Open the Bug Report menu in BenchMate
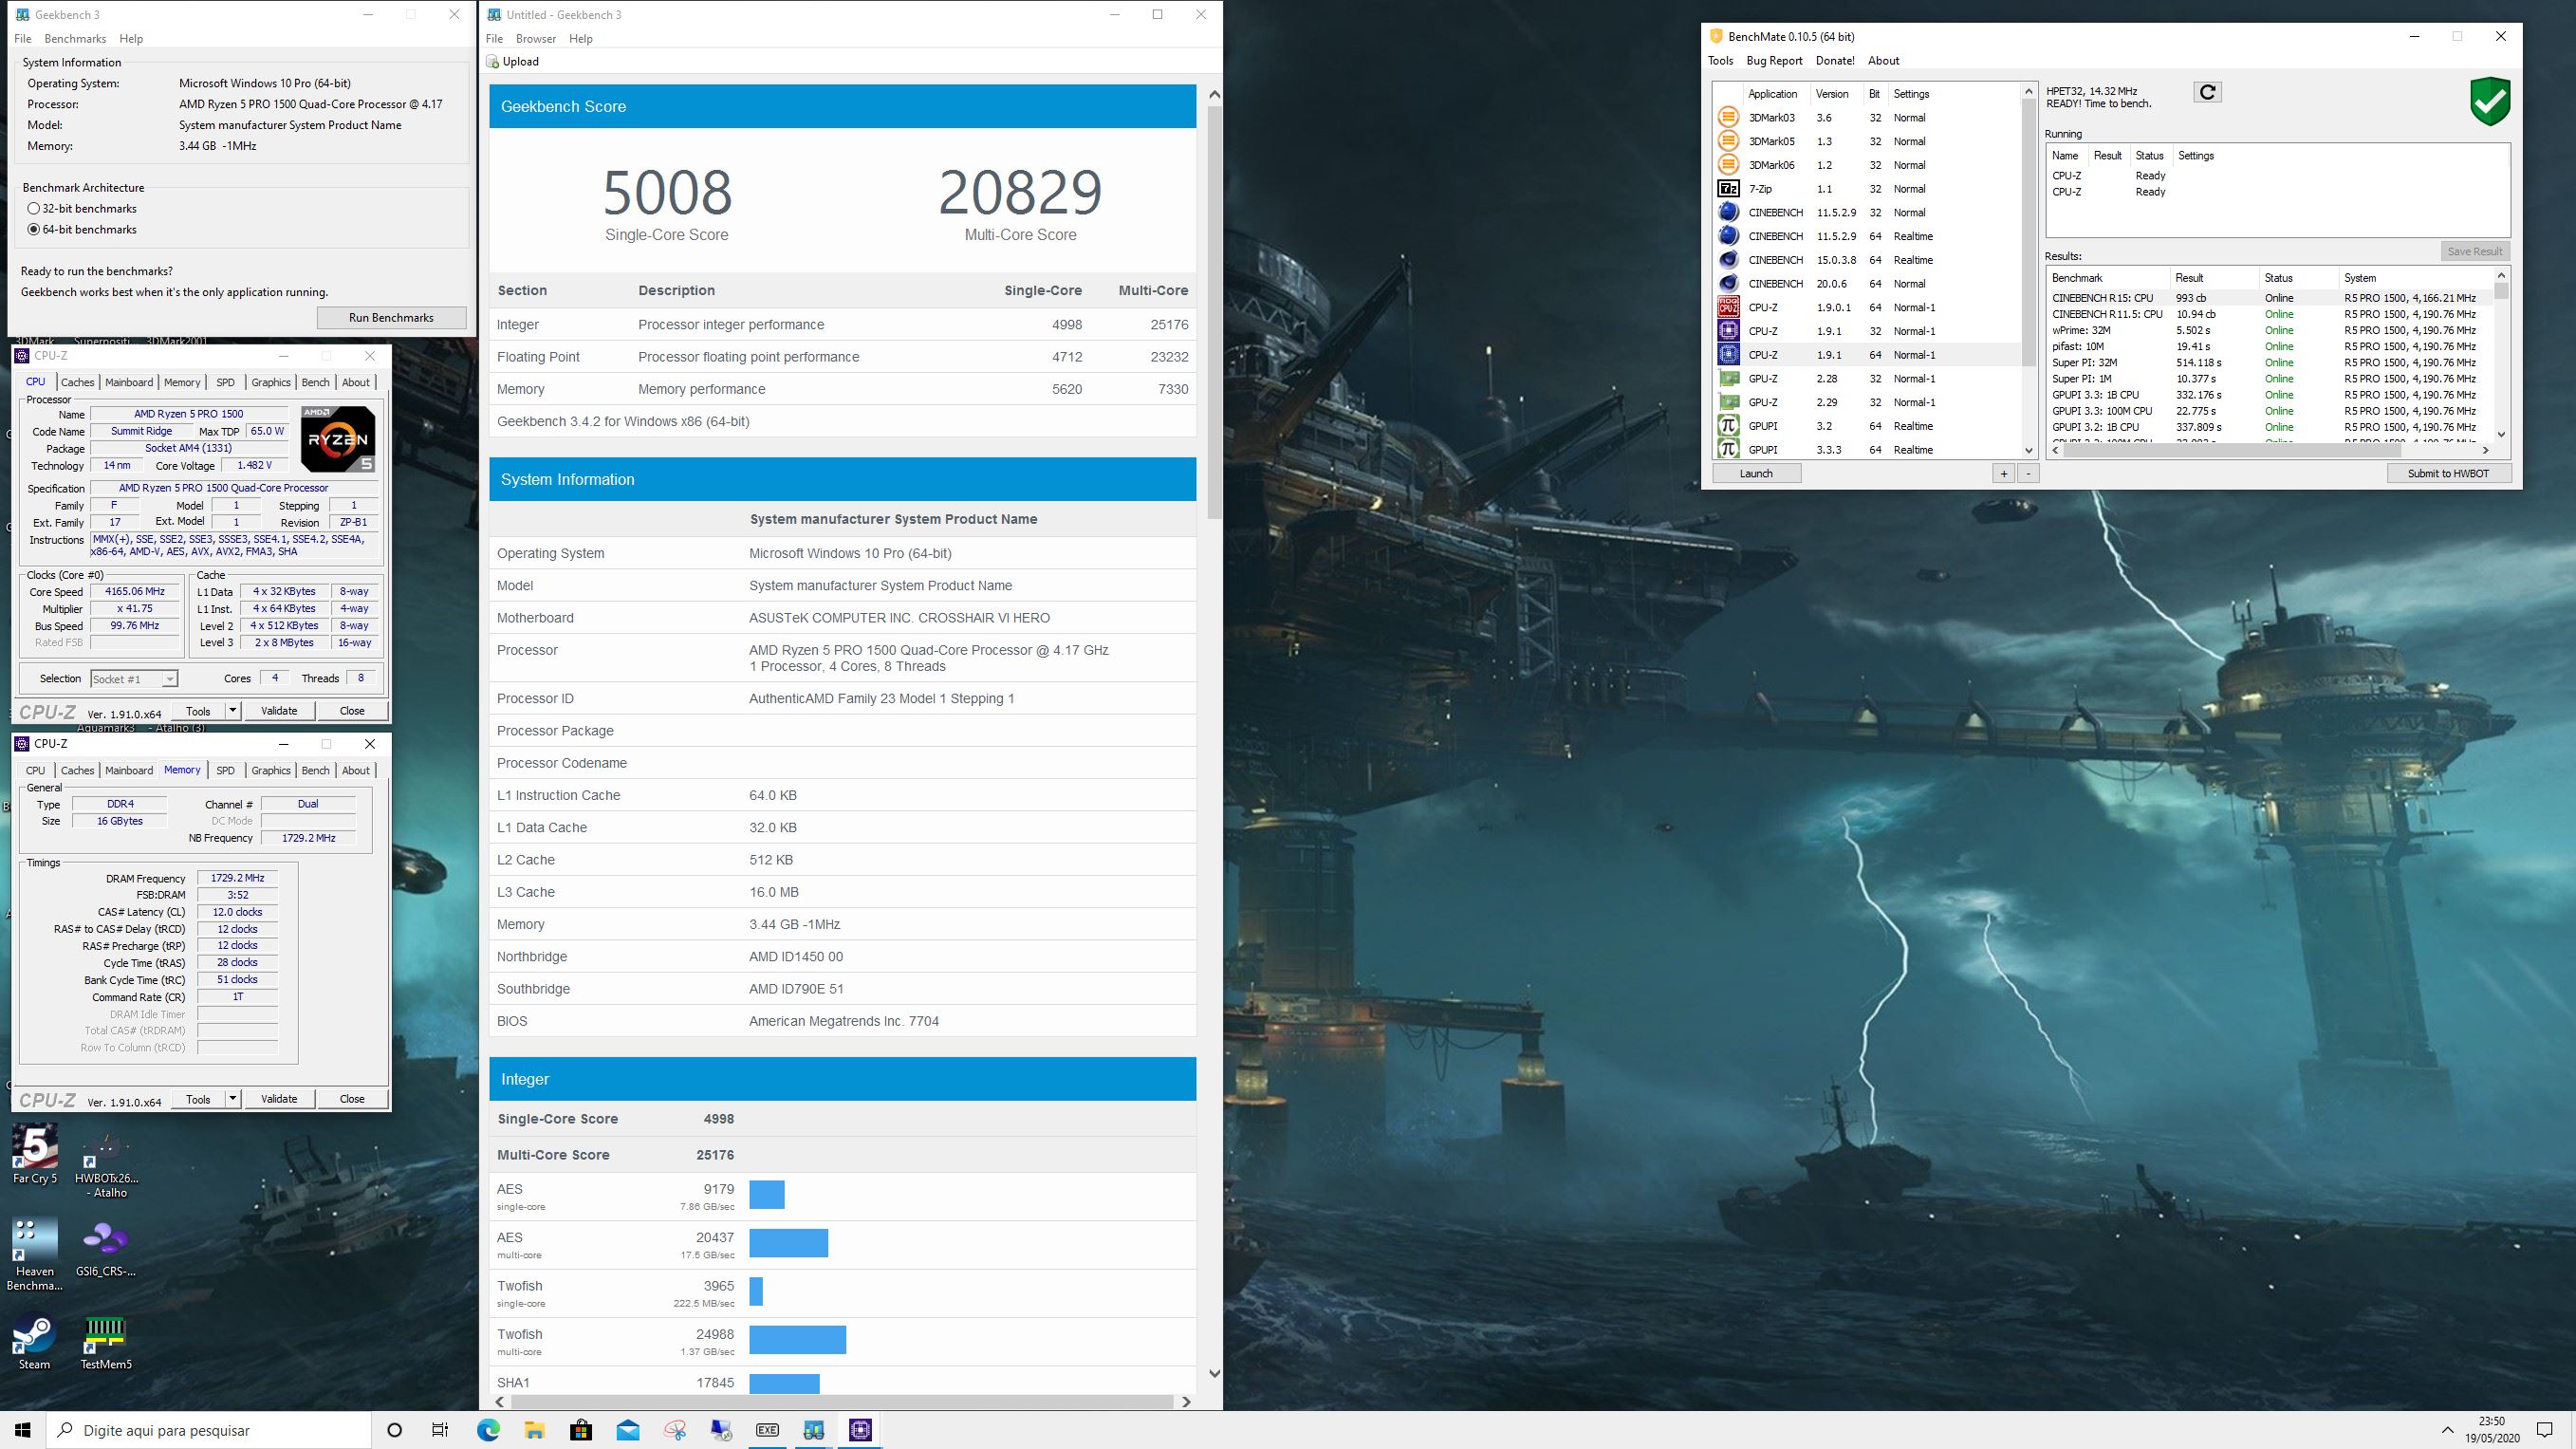 [x=1774, y=61]
